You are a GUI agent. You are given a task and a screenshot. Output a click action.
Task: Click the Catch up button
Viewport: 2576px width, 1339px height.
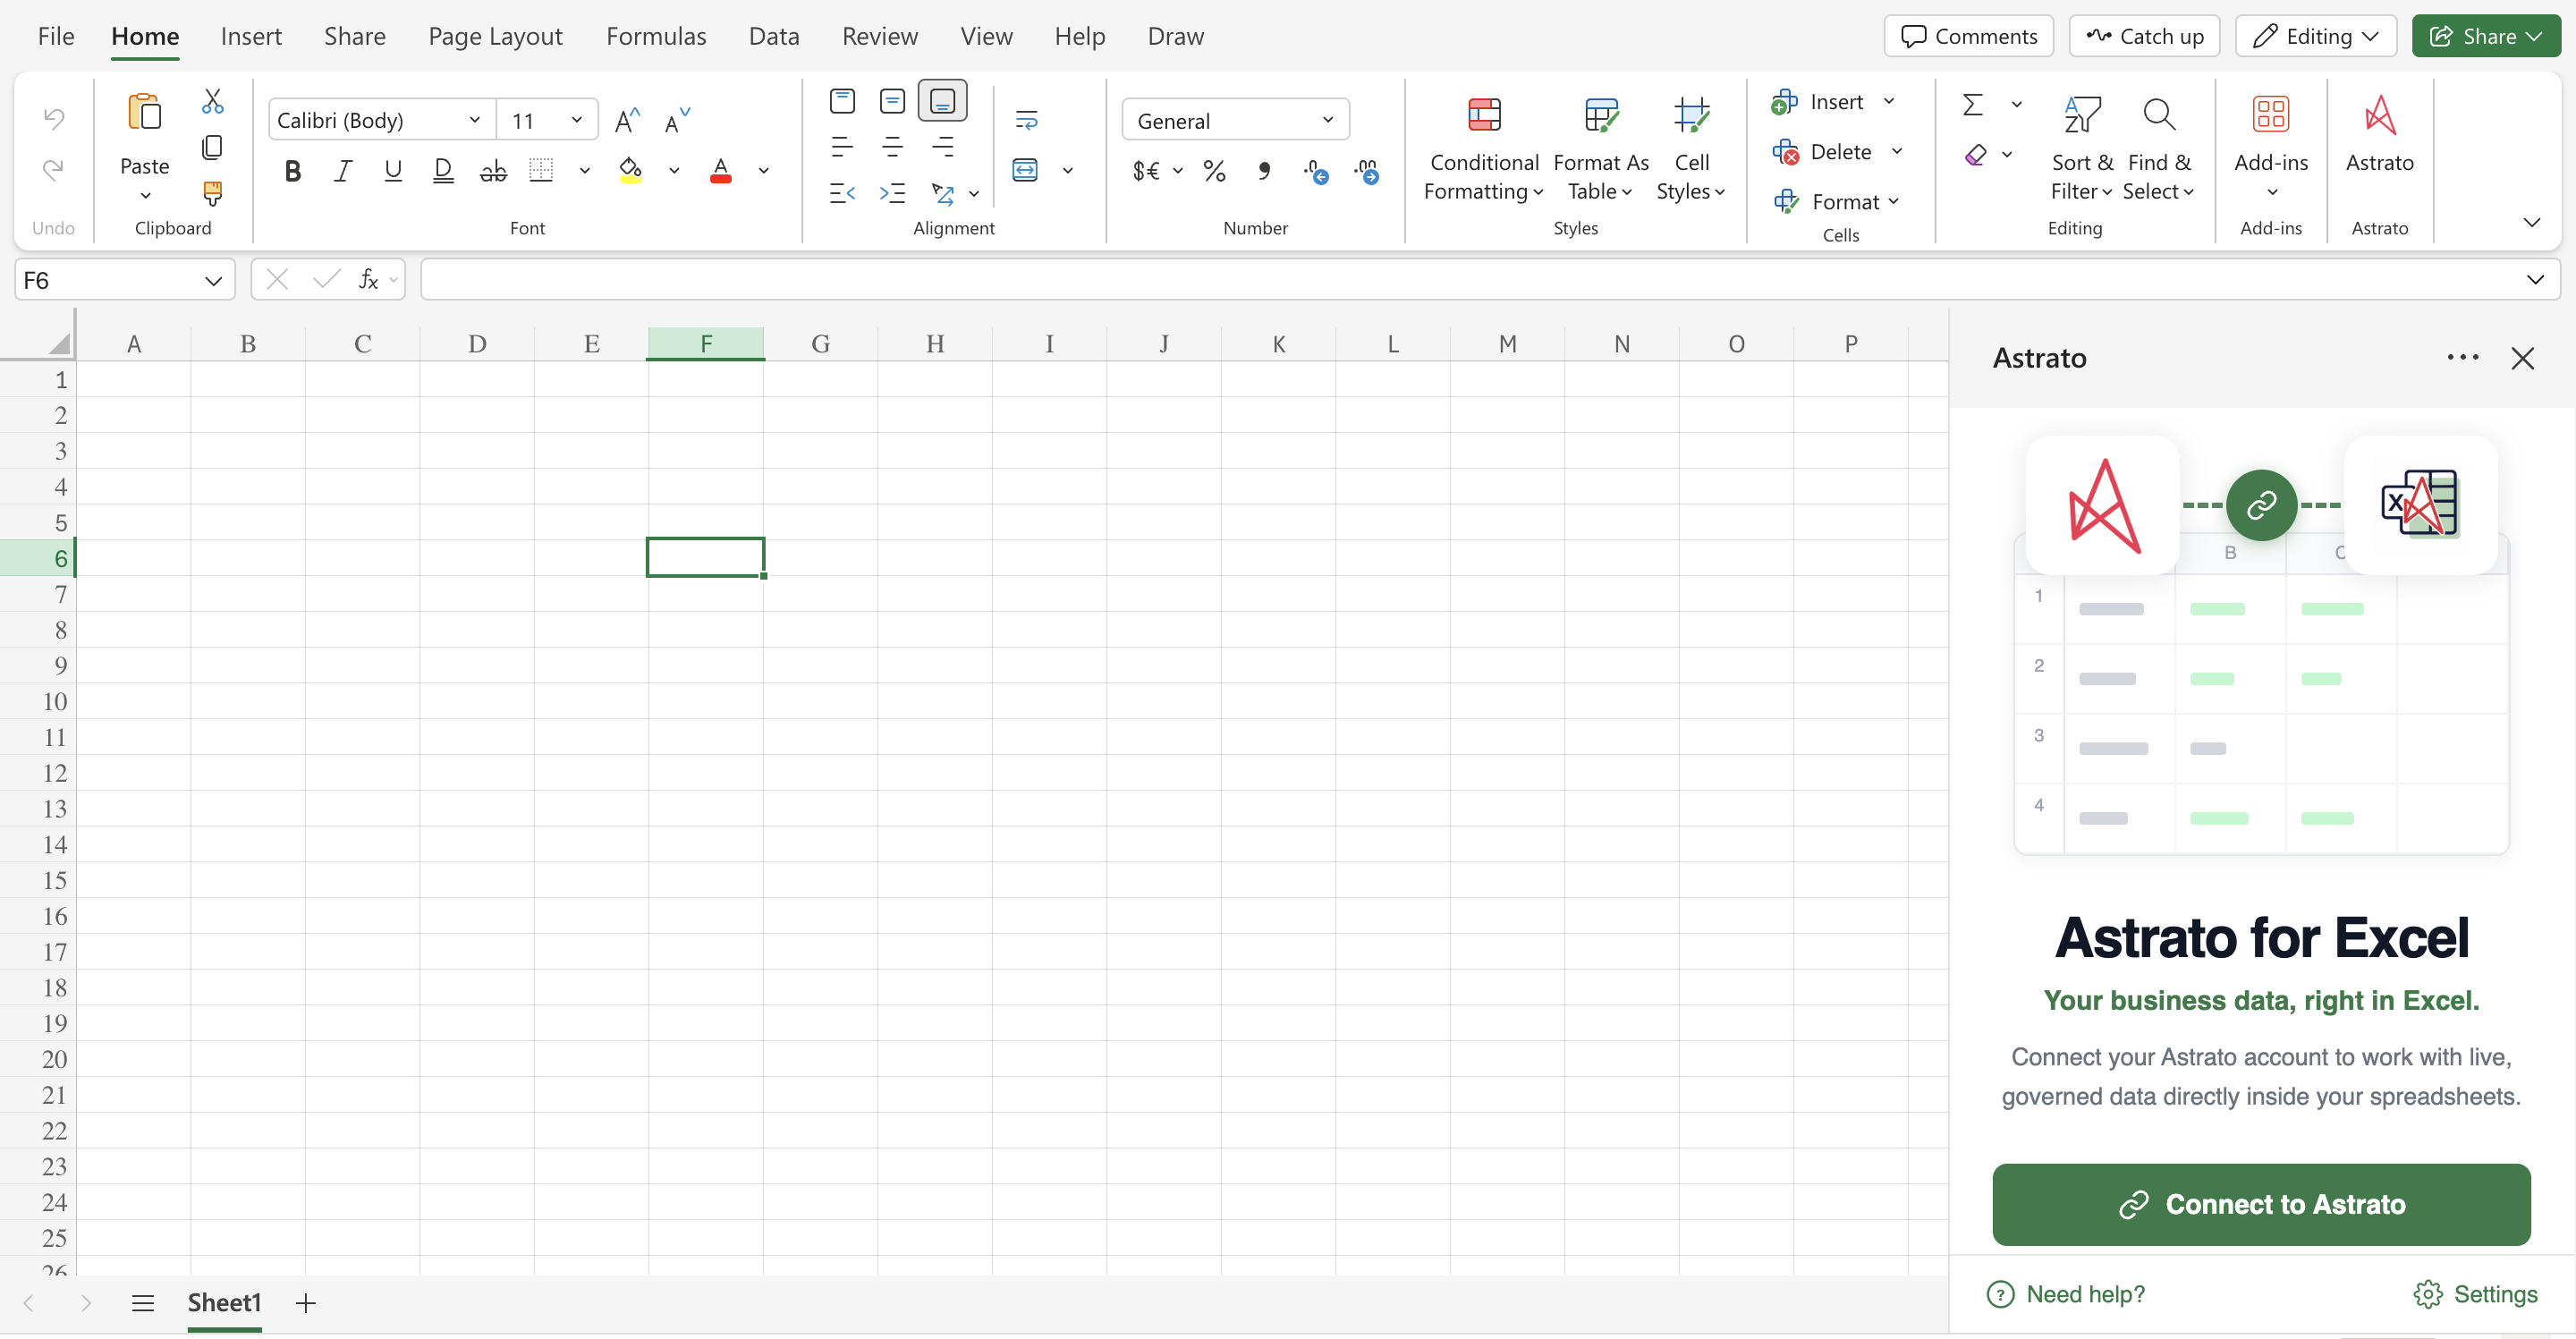tap(2144, 36)
